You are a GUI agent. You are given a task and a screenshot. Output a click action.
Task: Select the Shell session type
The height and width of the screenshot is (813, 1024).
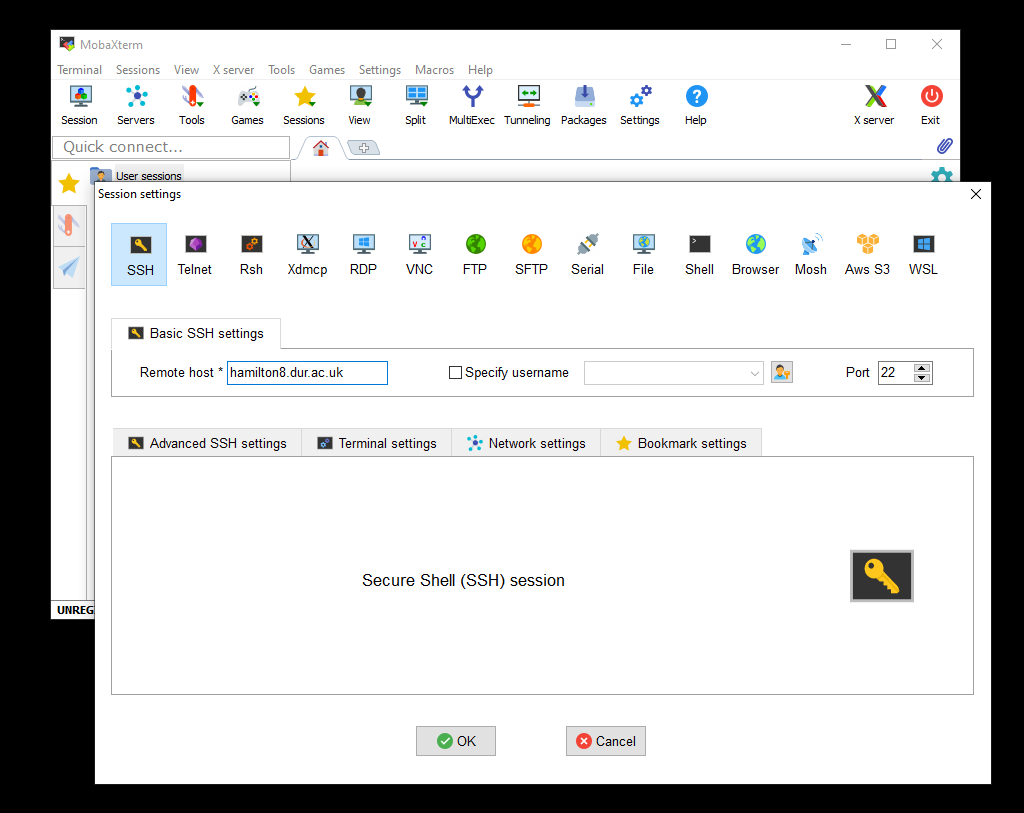(x=699, y=254)
